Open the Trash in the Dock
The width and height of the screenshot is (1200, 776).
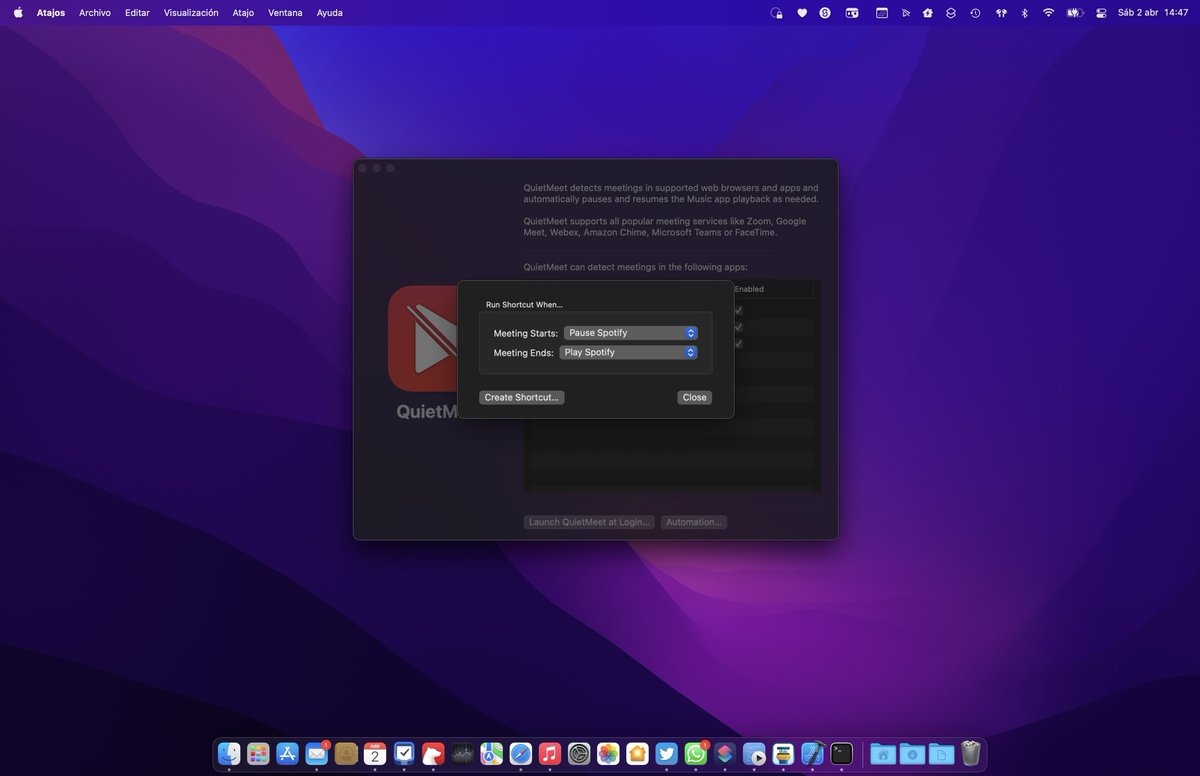coord(970,753)
